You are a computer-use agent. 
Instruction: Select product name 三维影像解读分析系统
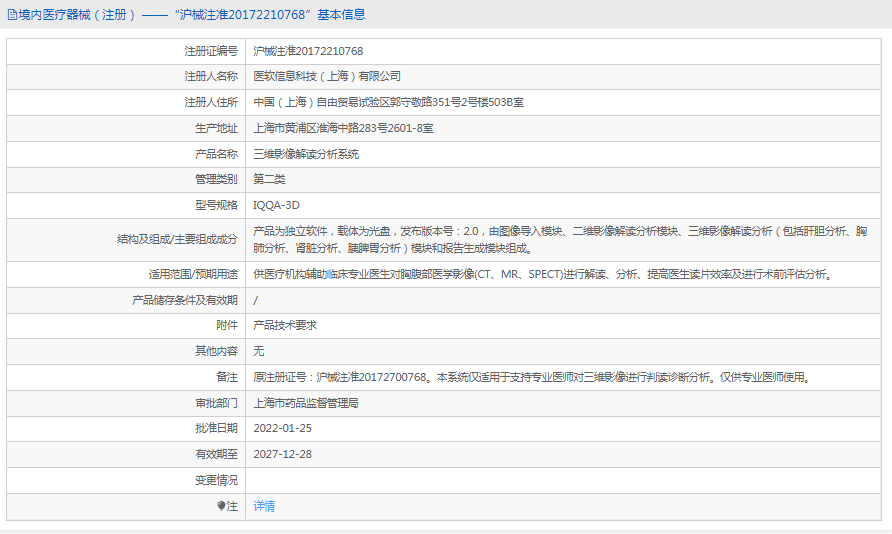[306, 154]
